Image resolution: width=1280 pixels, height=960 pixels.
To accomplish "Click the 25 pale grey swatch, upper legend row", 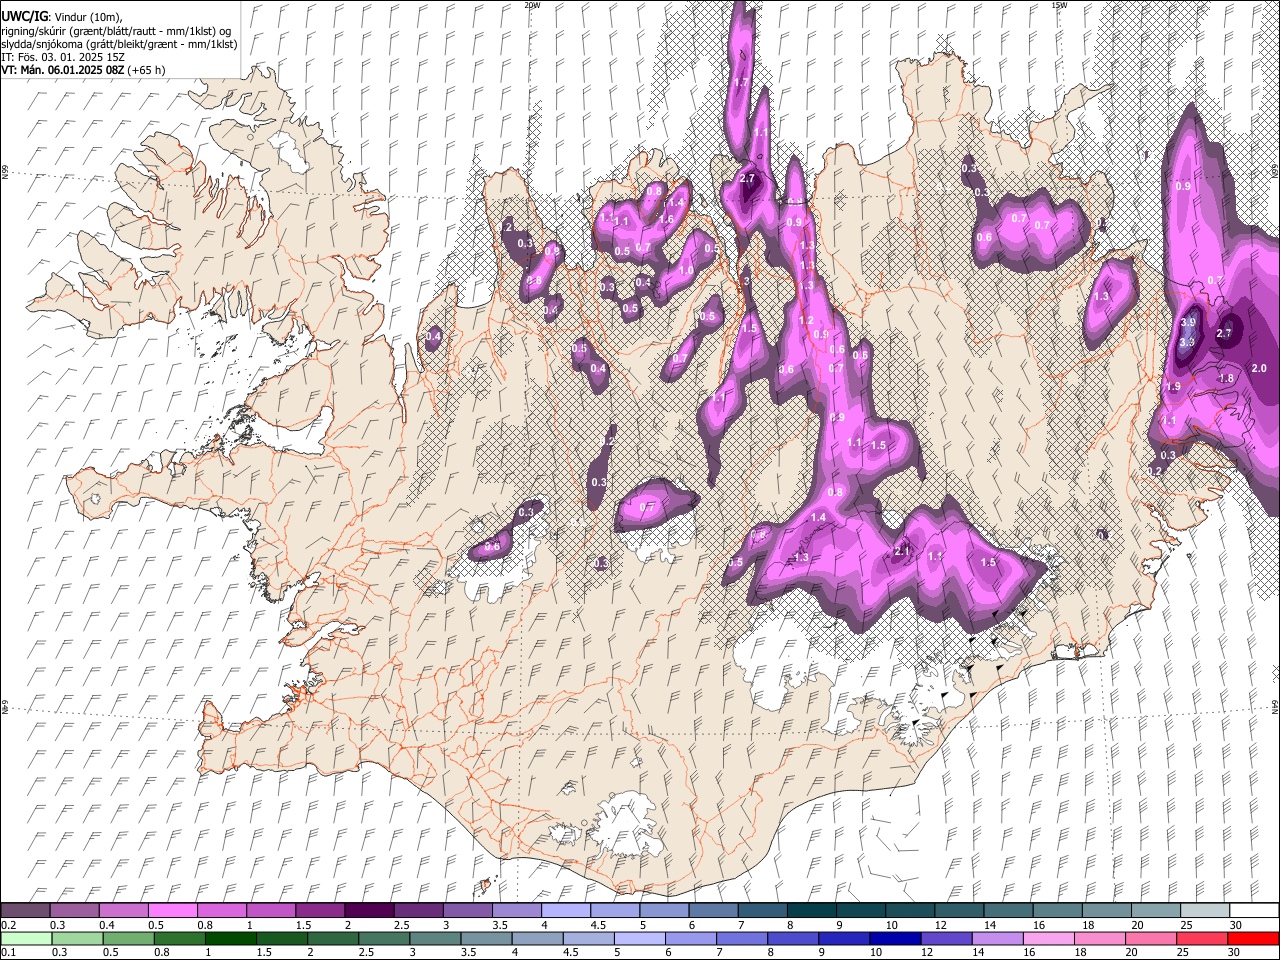I will pyautogui.click(x=1203, y=910).
